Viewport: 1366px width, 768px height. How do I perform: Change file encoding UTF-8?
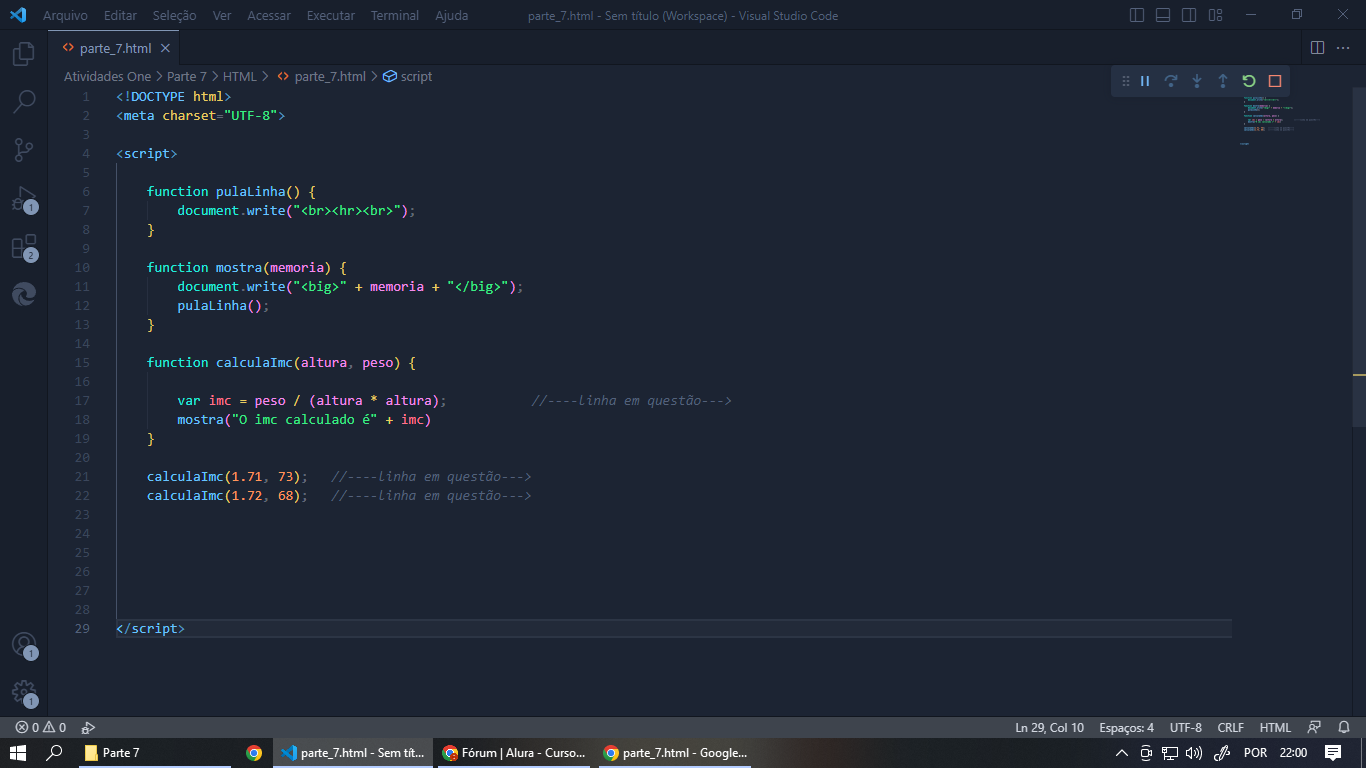[x=1186, y=727]
